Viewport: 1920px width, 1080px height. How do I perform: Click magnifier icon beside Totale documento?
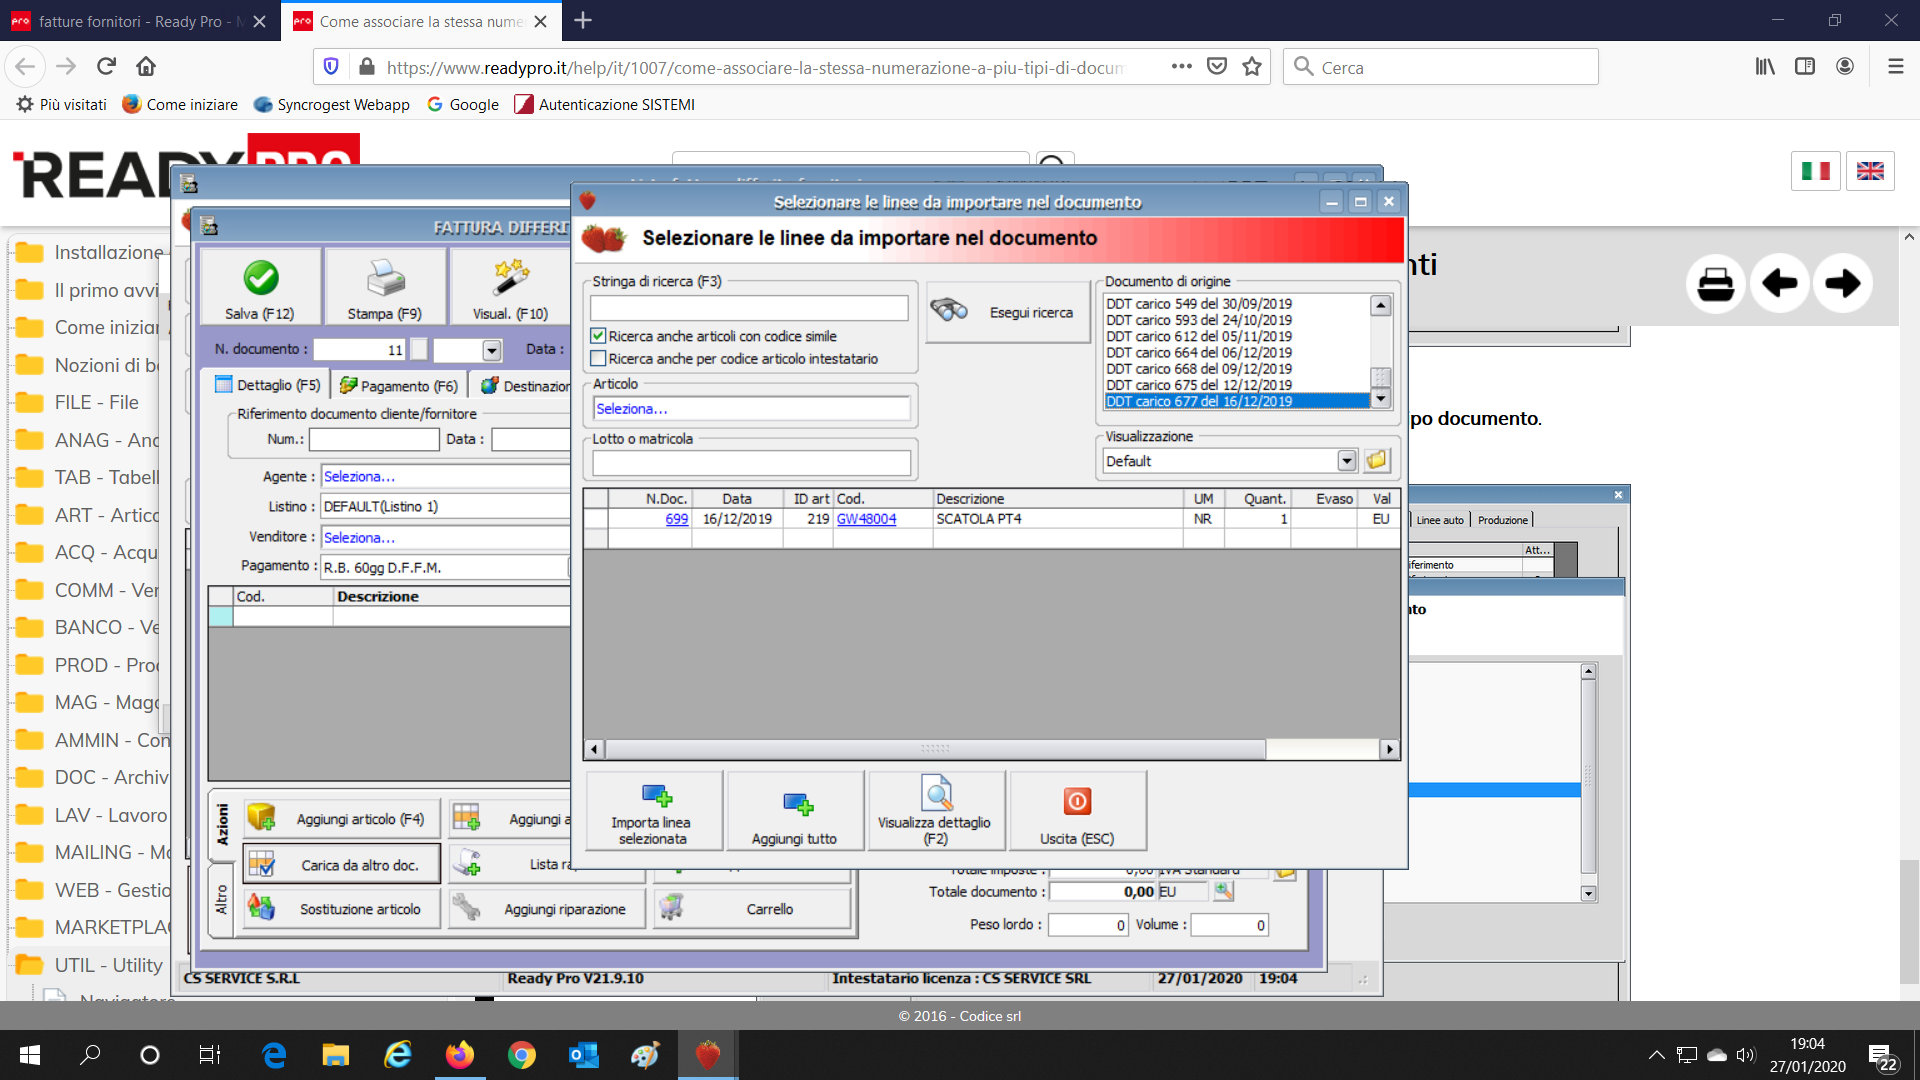1223,891
